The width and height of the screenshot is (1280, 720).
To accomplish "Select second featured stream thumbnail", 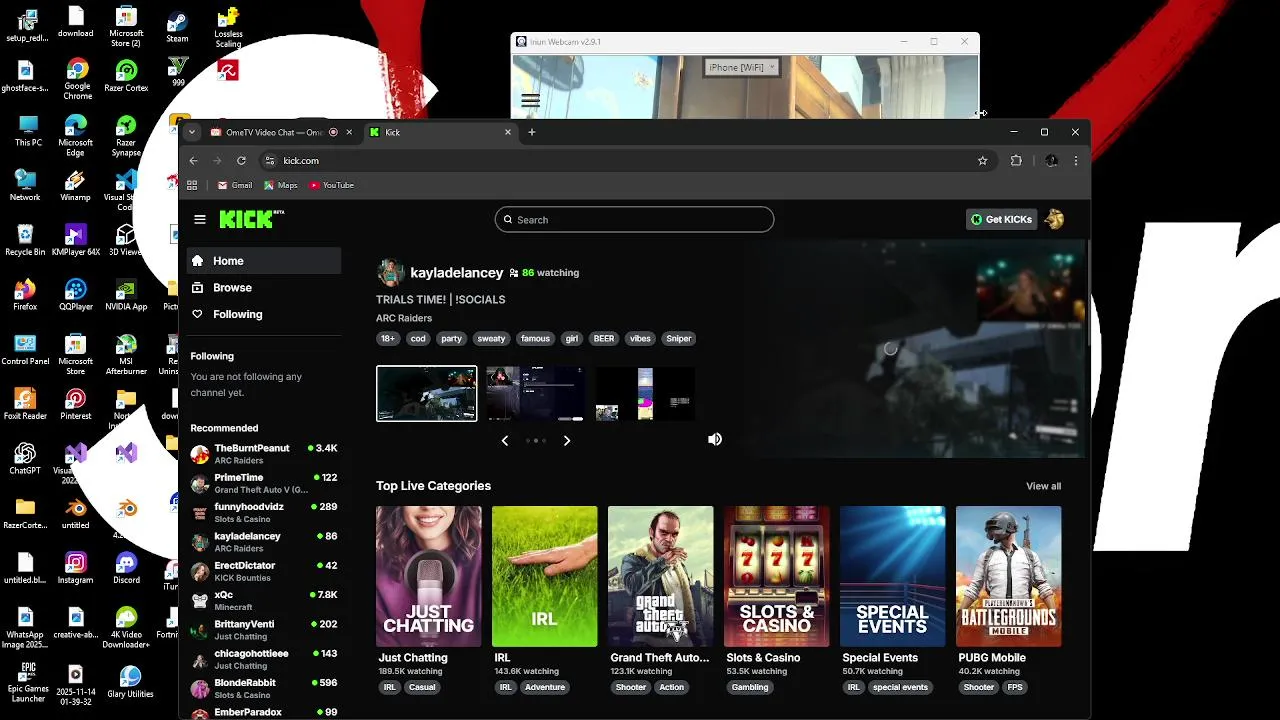I will (535, 393).
